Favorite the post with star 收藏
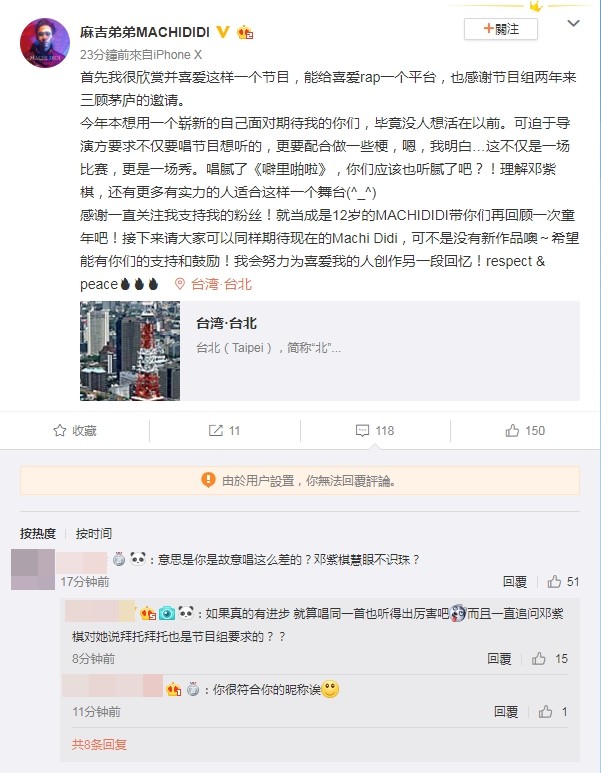The height and width of the screenshot is (773, 601). pyautogui.click(x=75, y=430)
